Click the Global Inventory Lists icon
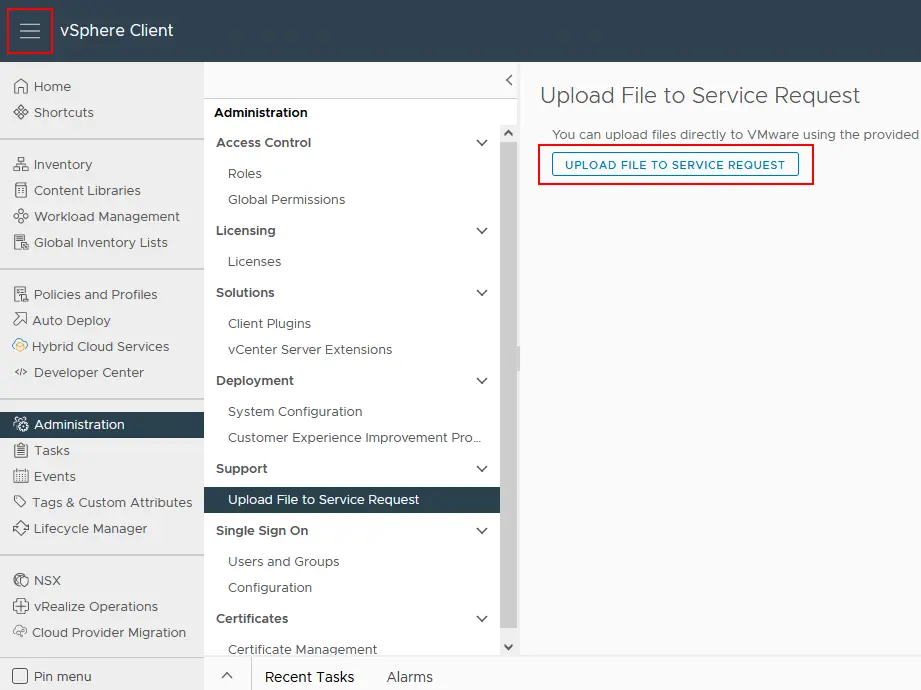This screenshot has height=690, width=921. point(21,243)
